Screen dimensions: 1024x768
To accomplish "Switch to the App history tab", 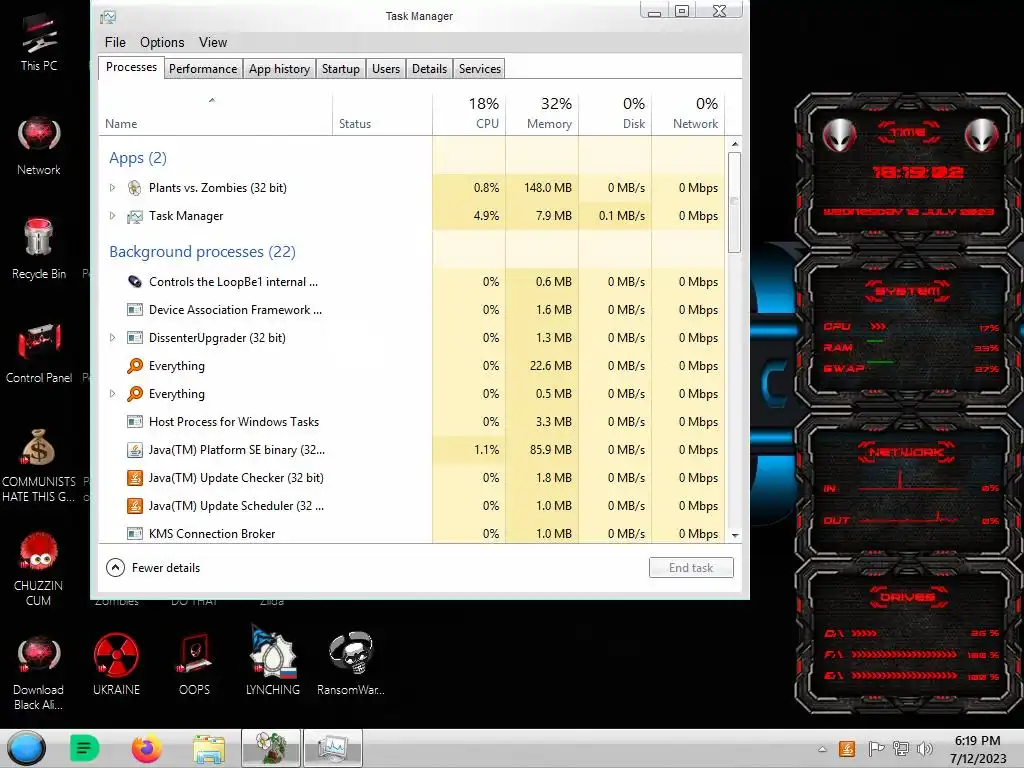I will (x=280, y=69).
